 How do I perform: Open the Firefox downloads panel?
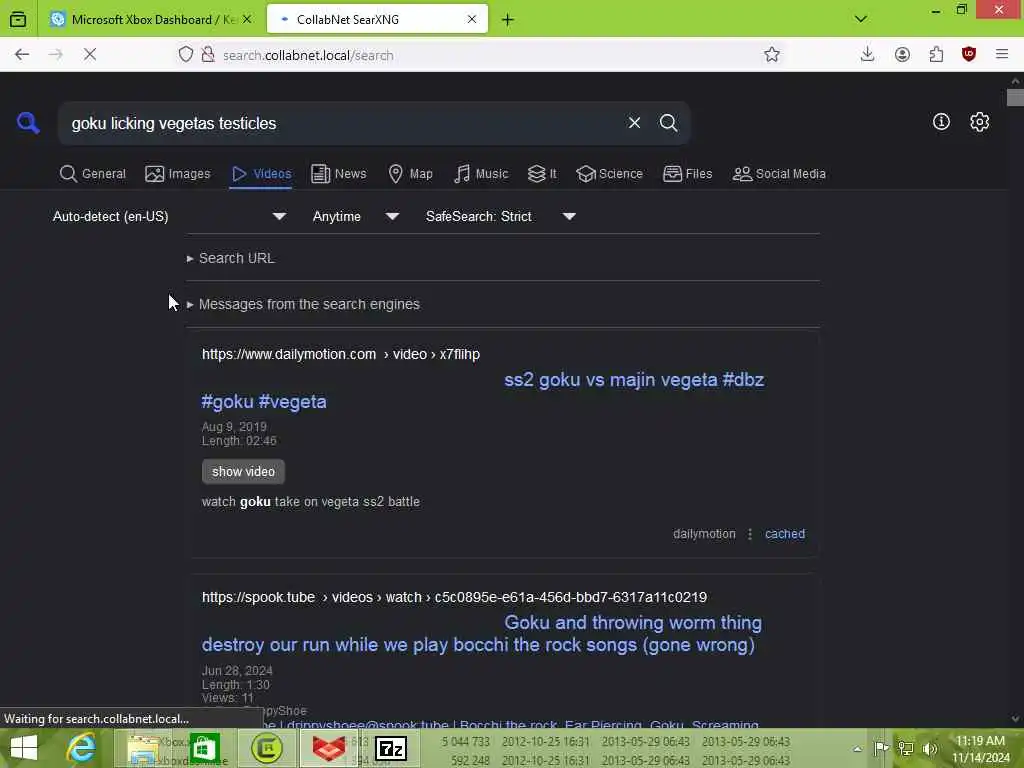(867, 54)
